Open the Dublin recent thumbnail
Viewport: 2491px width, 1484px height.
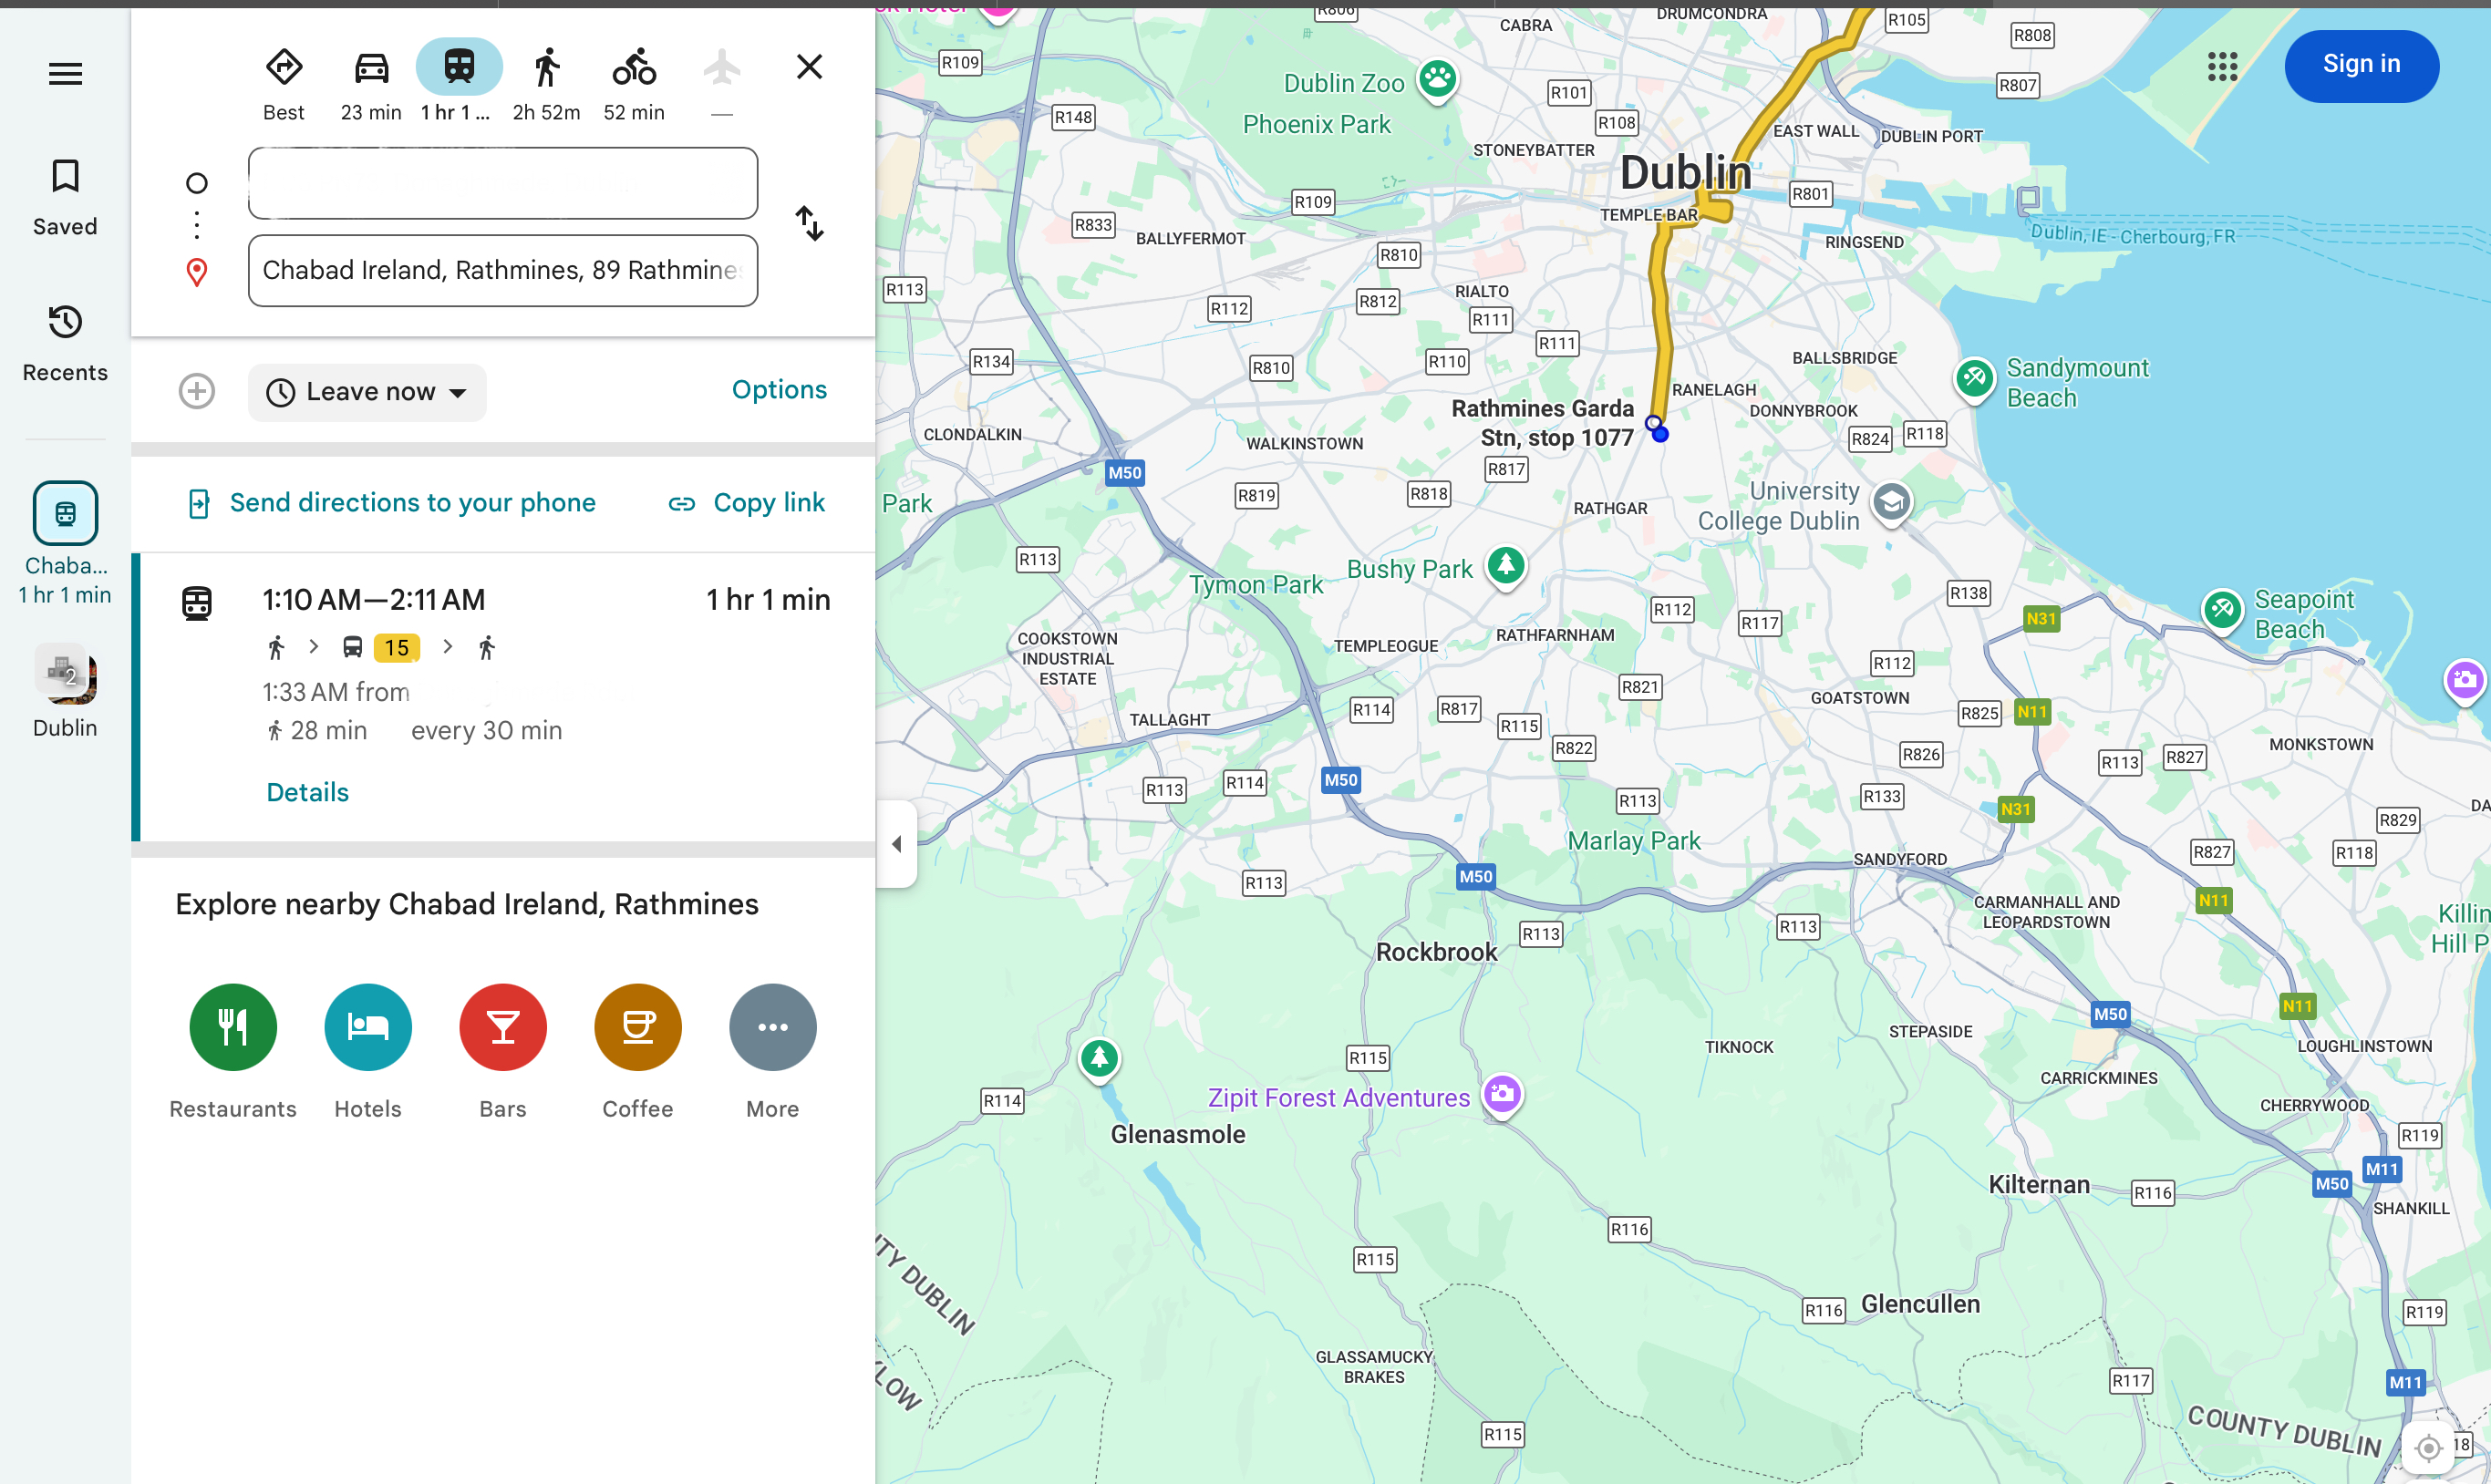tap(65, 691)
